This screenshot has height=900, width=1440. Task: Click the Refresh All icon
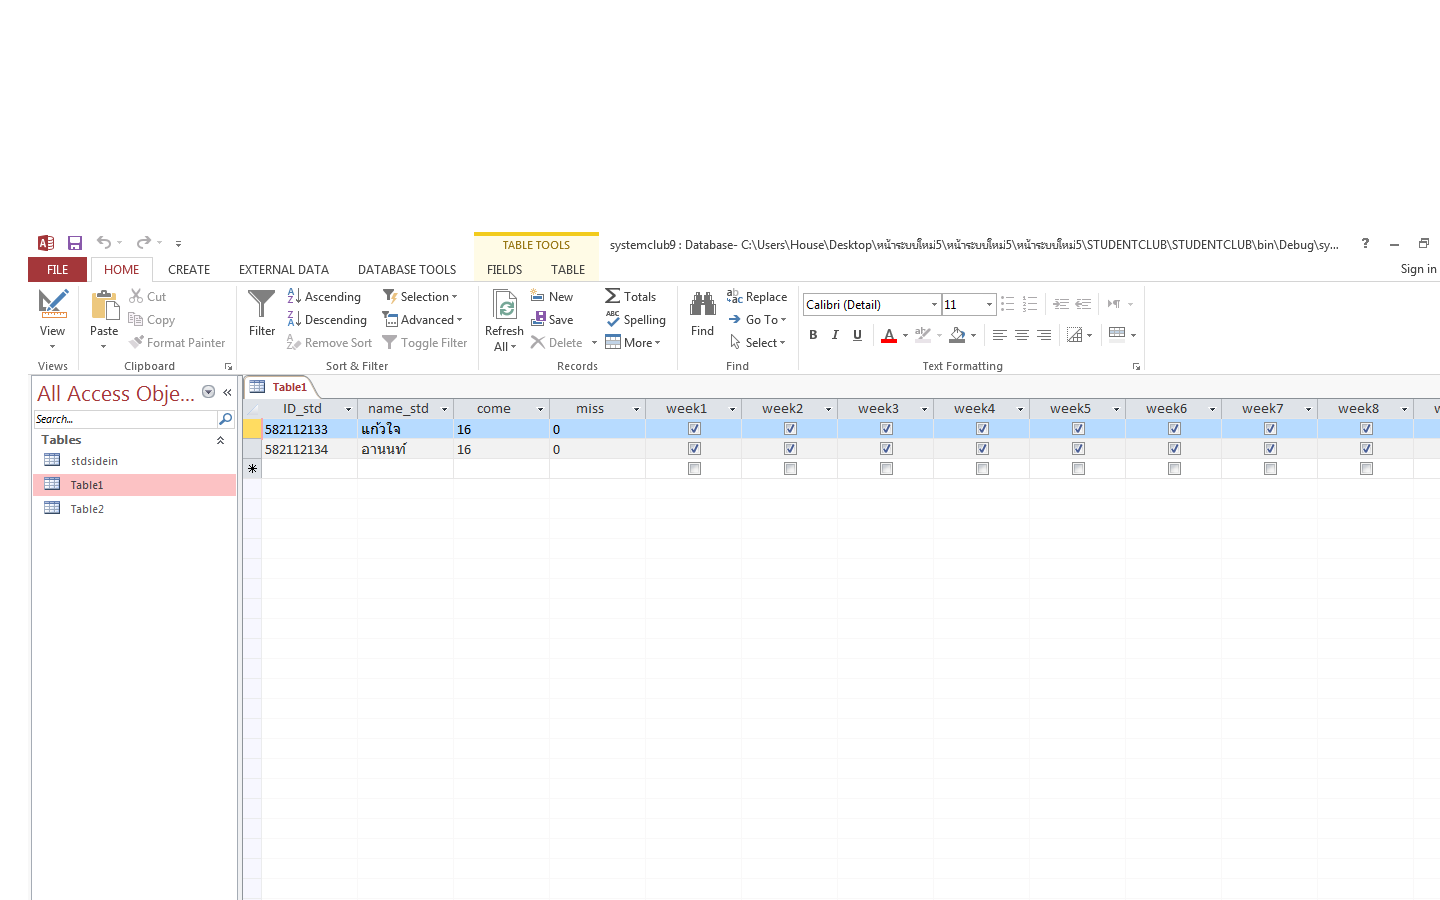505,305
